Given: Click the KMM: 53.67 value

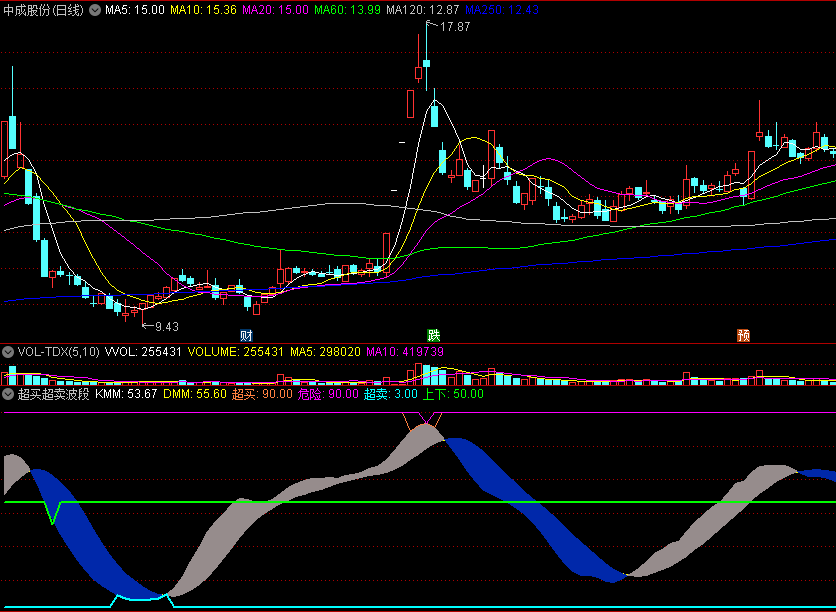Looking at the screenshot, I should click(126, 394).
